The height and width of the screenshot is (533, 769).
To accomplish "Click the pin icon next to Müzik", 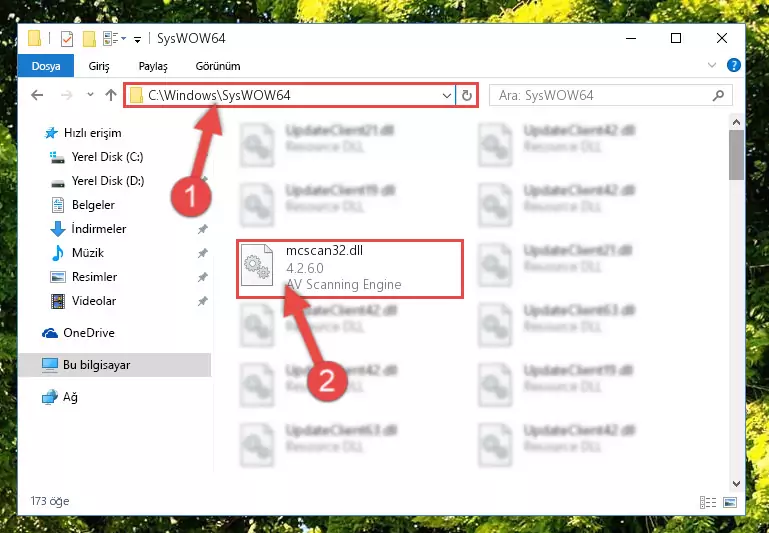I will click(202, 253).
